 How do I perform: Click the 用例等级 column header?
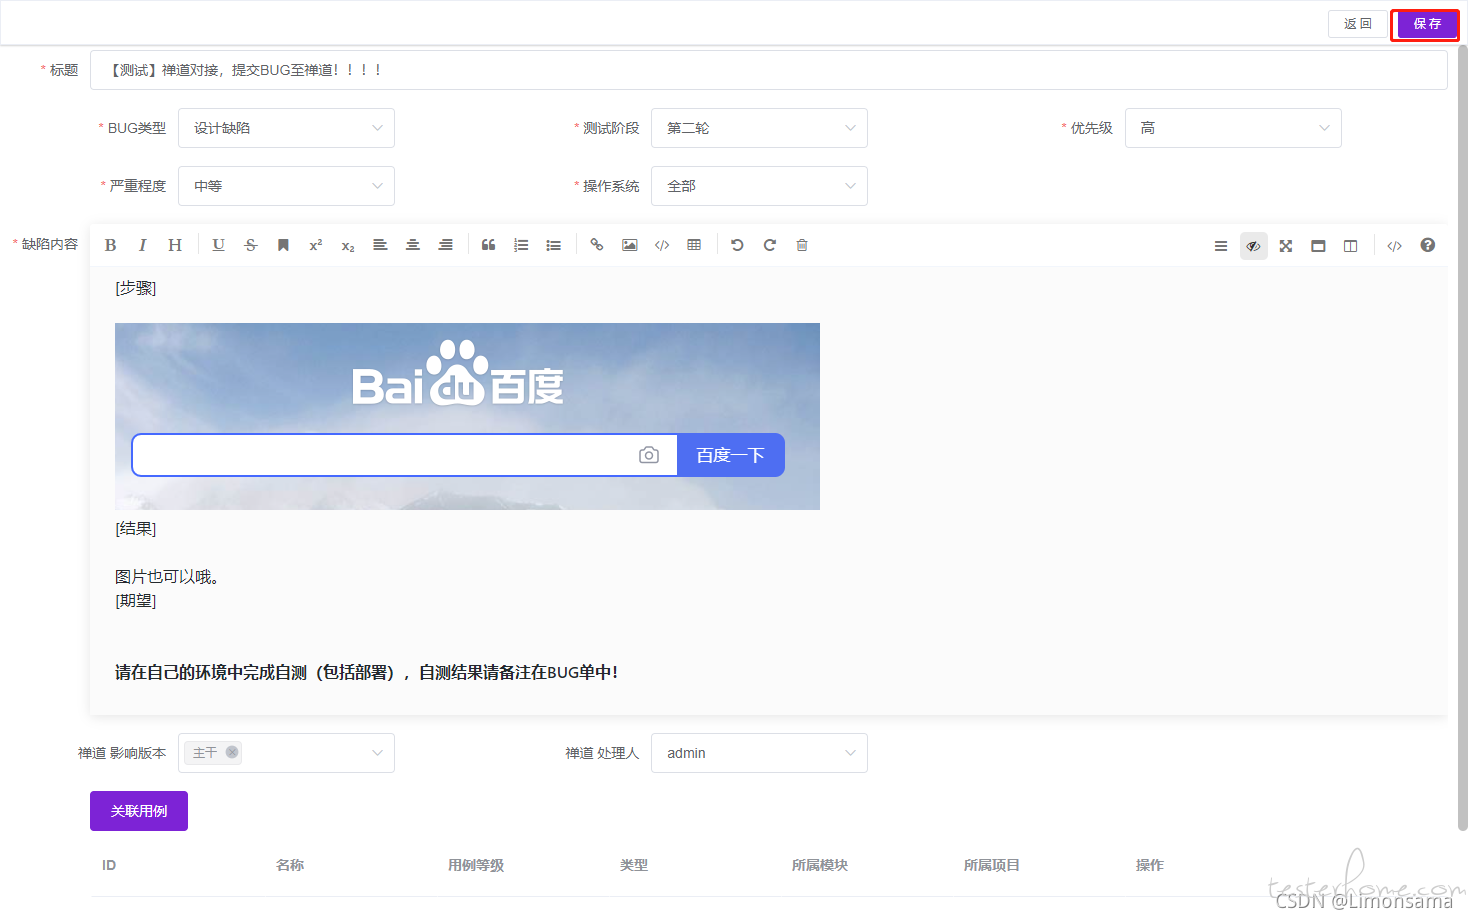point(476,865)
